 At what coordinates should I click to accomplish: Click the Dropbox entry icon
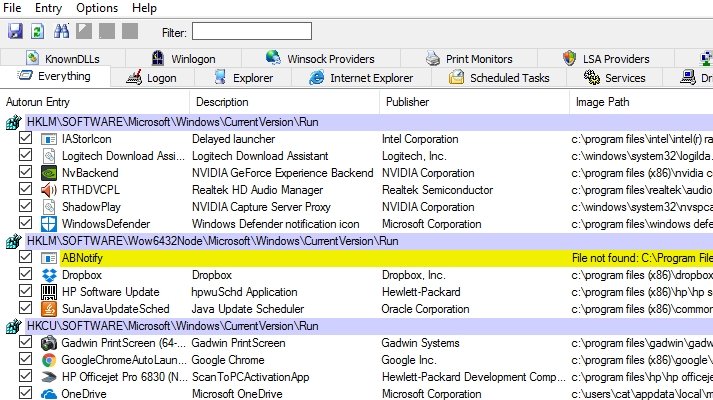point(49,275)
